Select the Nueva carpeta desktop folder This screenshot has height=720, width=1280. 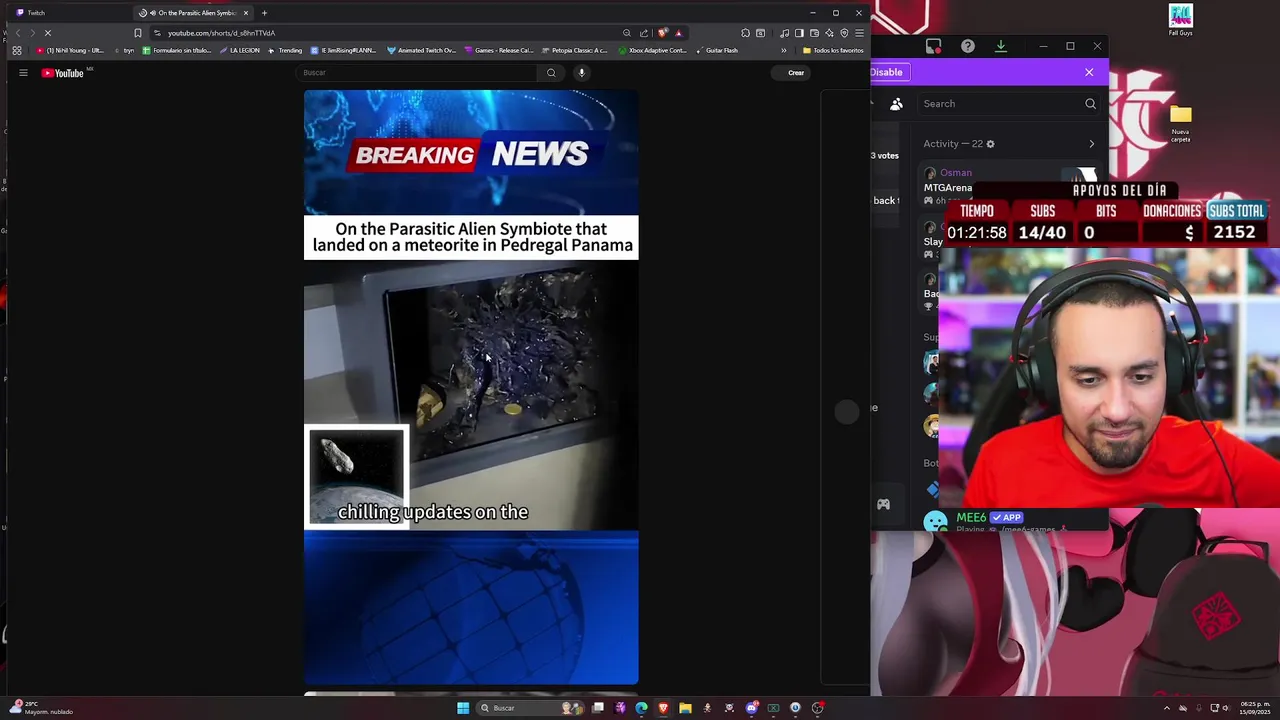click(x=1181, y=123)
